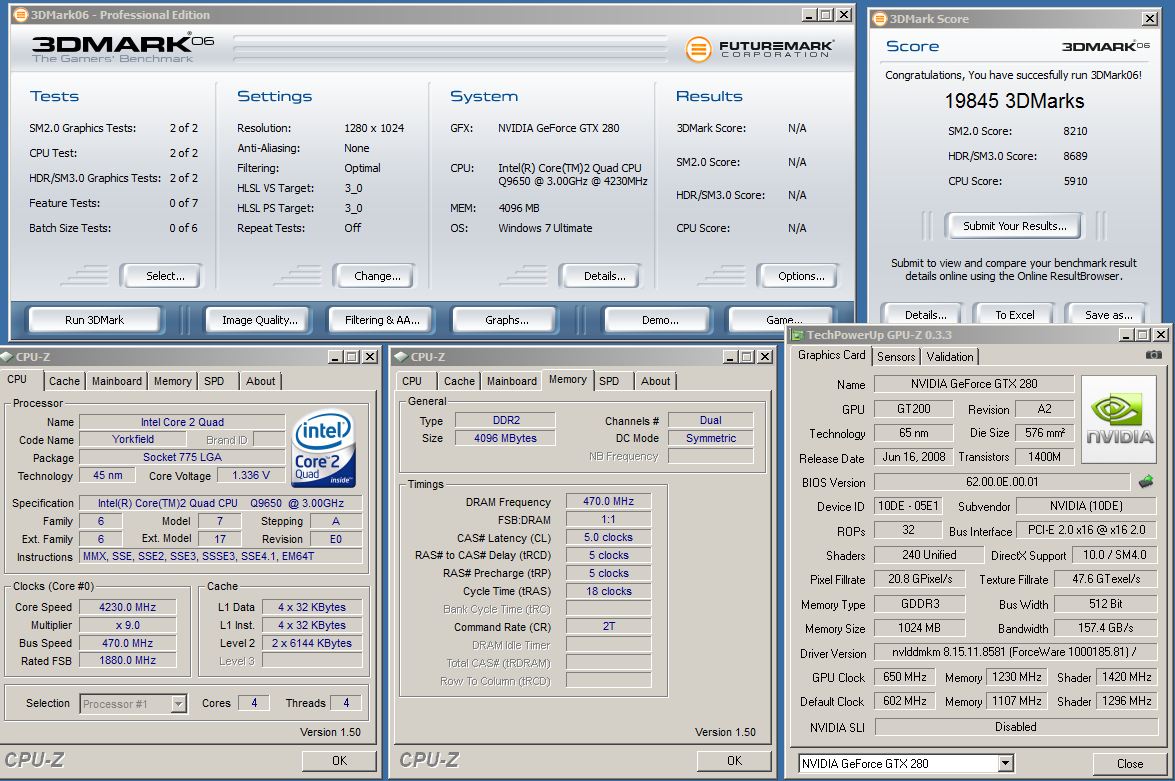Screen dimensions: 1175x781
Task: Click the Intel Core 2 Quad badge
Action: point(324,449)
